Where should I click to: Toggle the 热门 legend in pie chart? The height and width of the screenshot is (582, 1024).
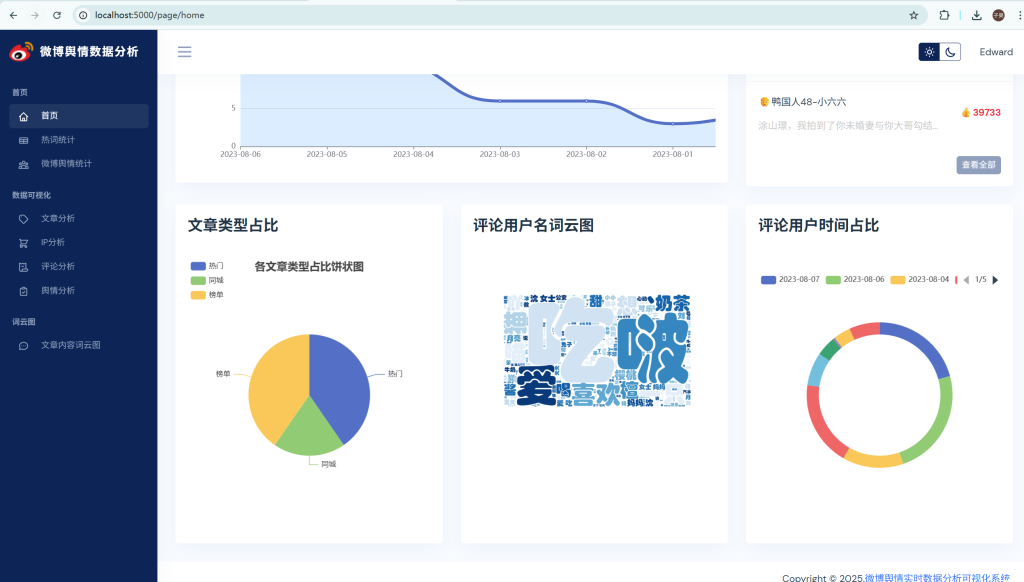[207, 266]
